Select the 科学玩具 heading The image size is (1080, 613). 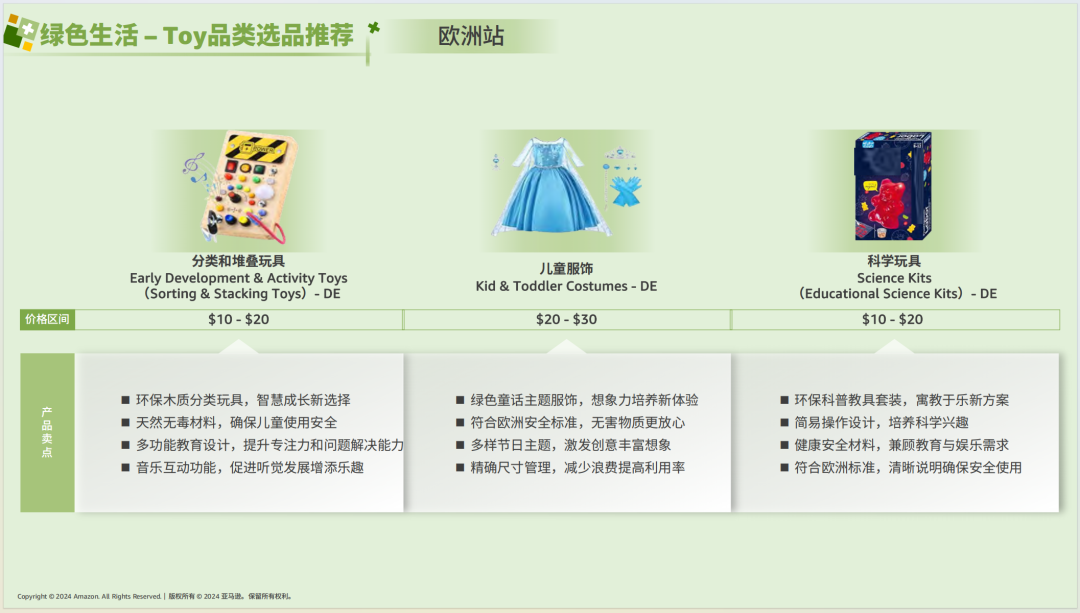click(x=894, y=261)
